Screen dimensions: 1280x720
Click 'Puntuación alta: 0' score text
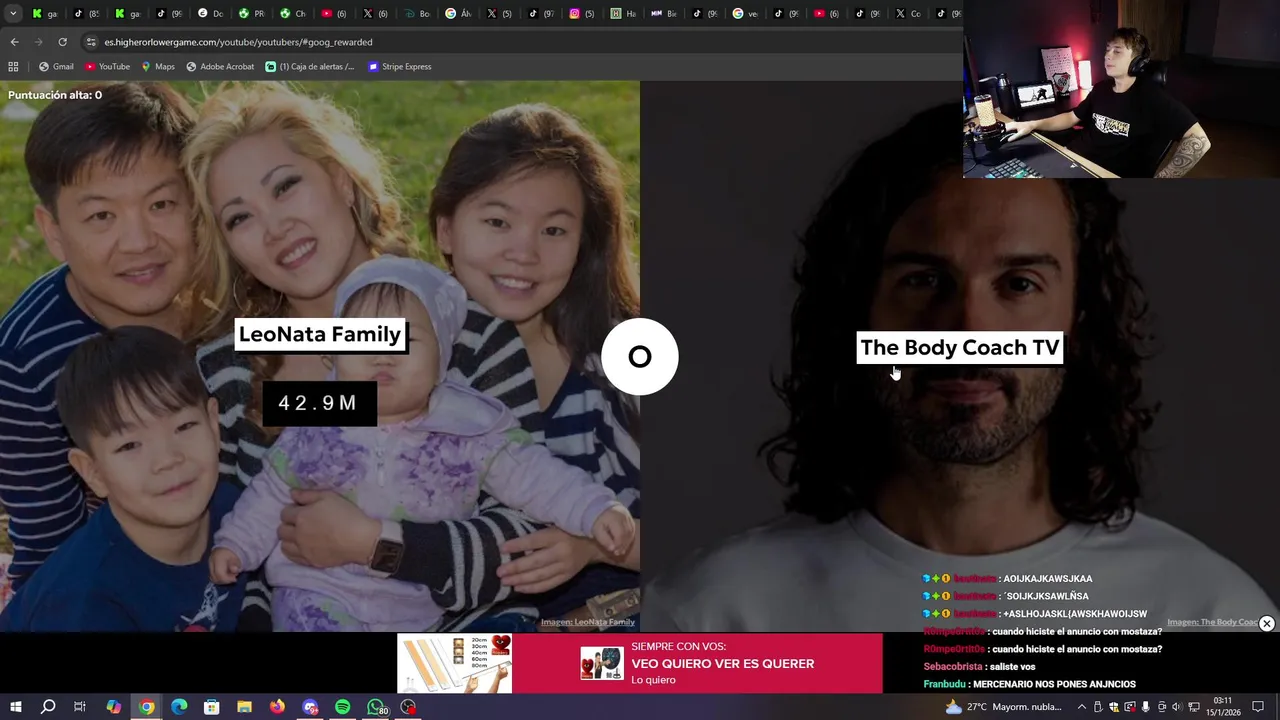point(55,95)
